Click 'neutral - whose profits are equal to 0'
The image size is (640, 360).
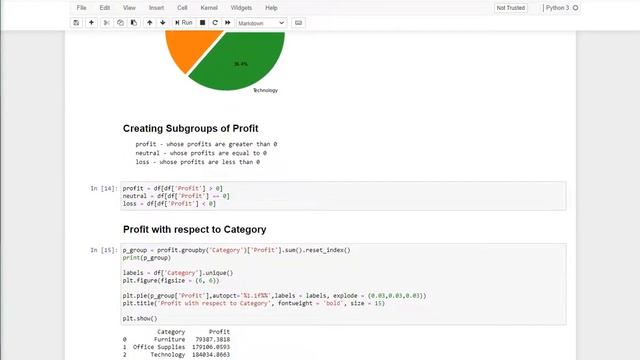pos(201,153)
